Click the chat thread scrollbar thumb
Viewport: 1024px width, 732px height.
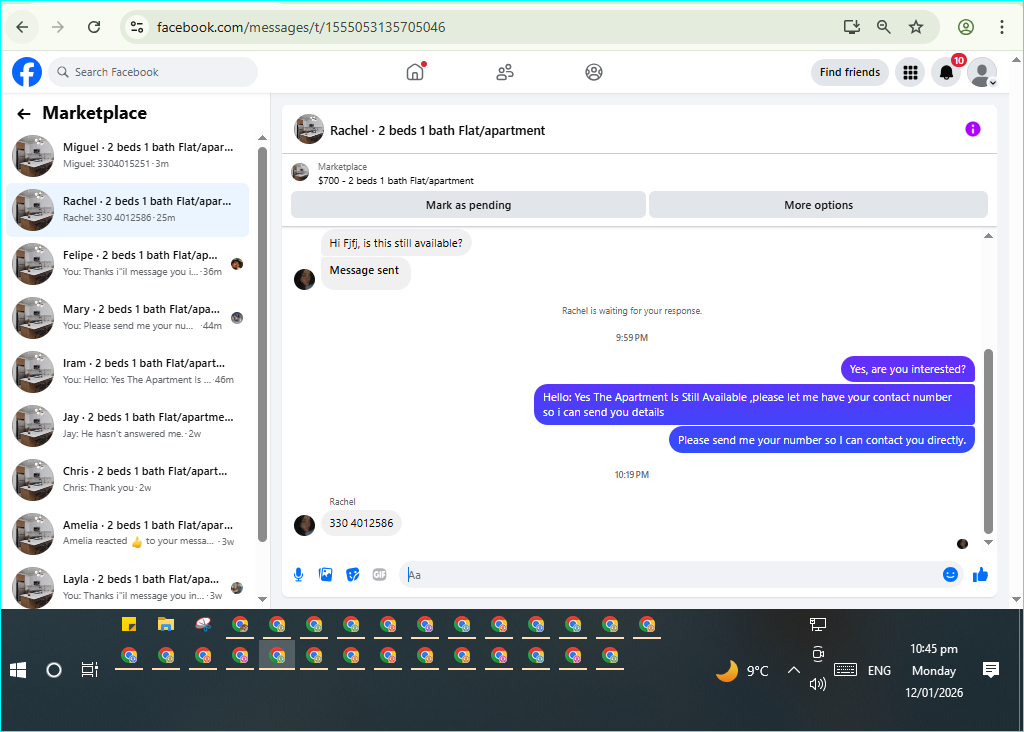click(x=988, y=441)
